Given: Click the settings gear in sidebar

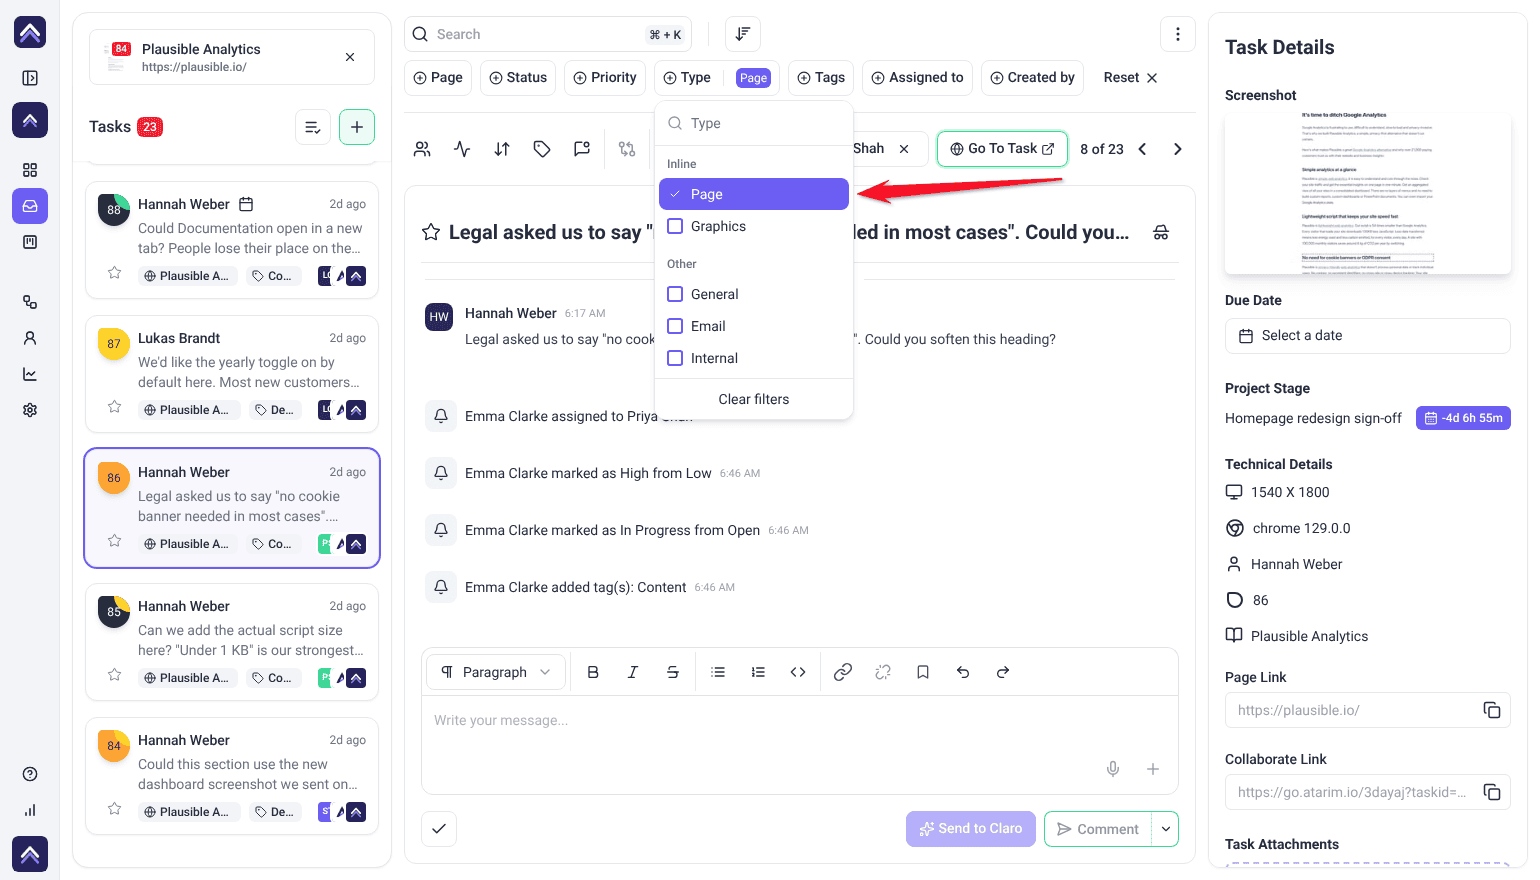Looking at the screenshot, I should pos(30,410).
